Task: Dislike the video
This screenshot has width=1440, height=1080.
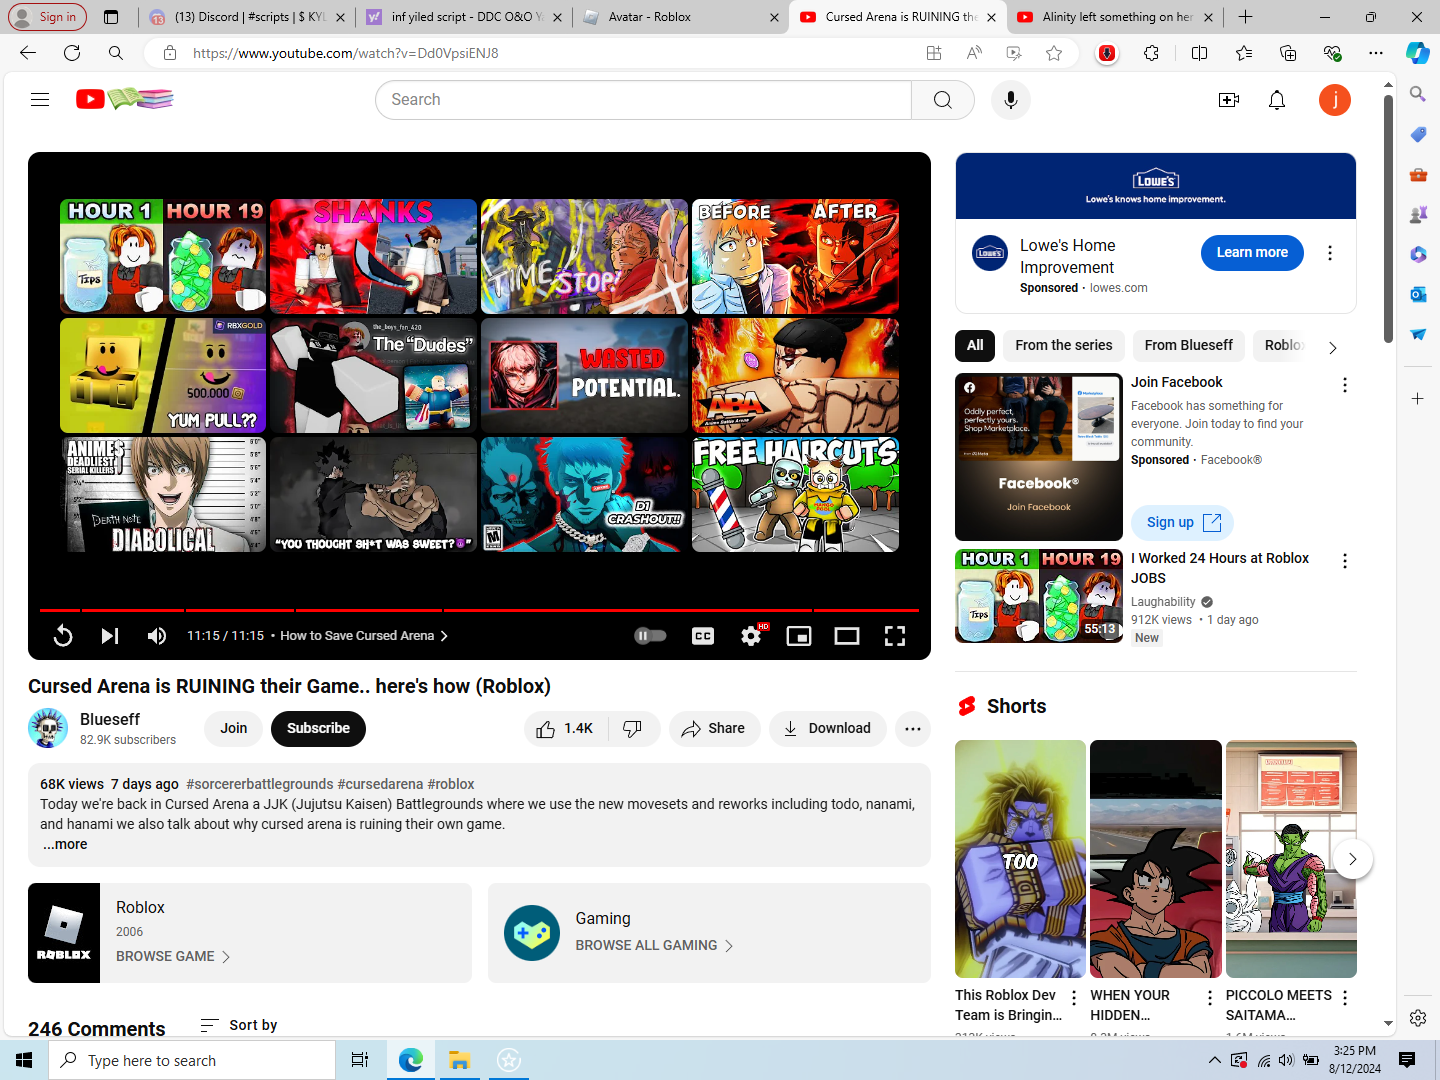Action: (633, 729)
